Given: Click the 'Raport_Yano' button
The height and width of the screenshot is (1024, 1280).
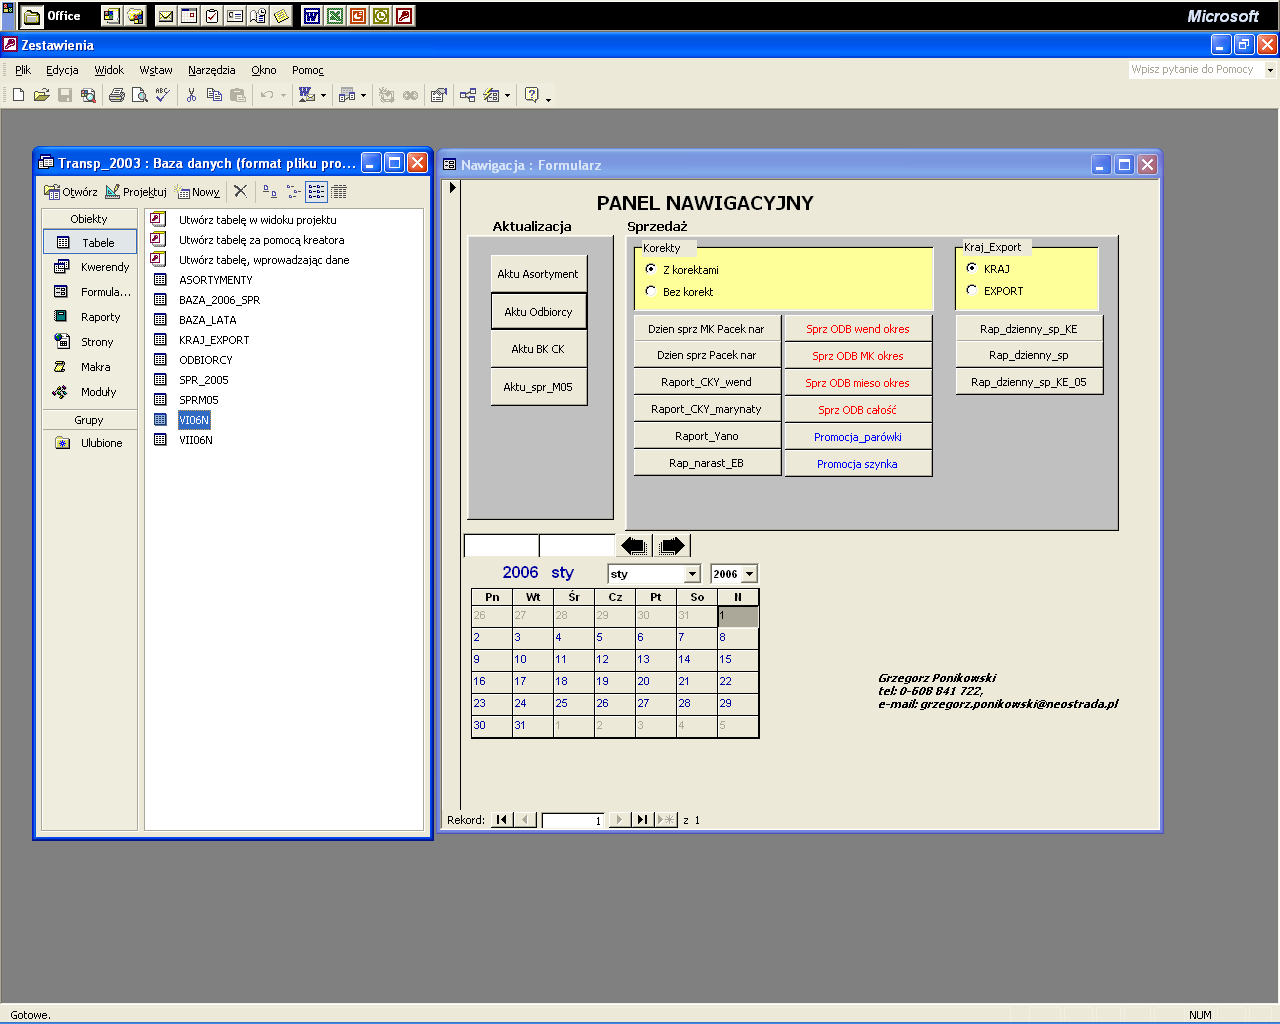Looking at the screenshot, I should point(707,436).
